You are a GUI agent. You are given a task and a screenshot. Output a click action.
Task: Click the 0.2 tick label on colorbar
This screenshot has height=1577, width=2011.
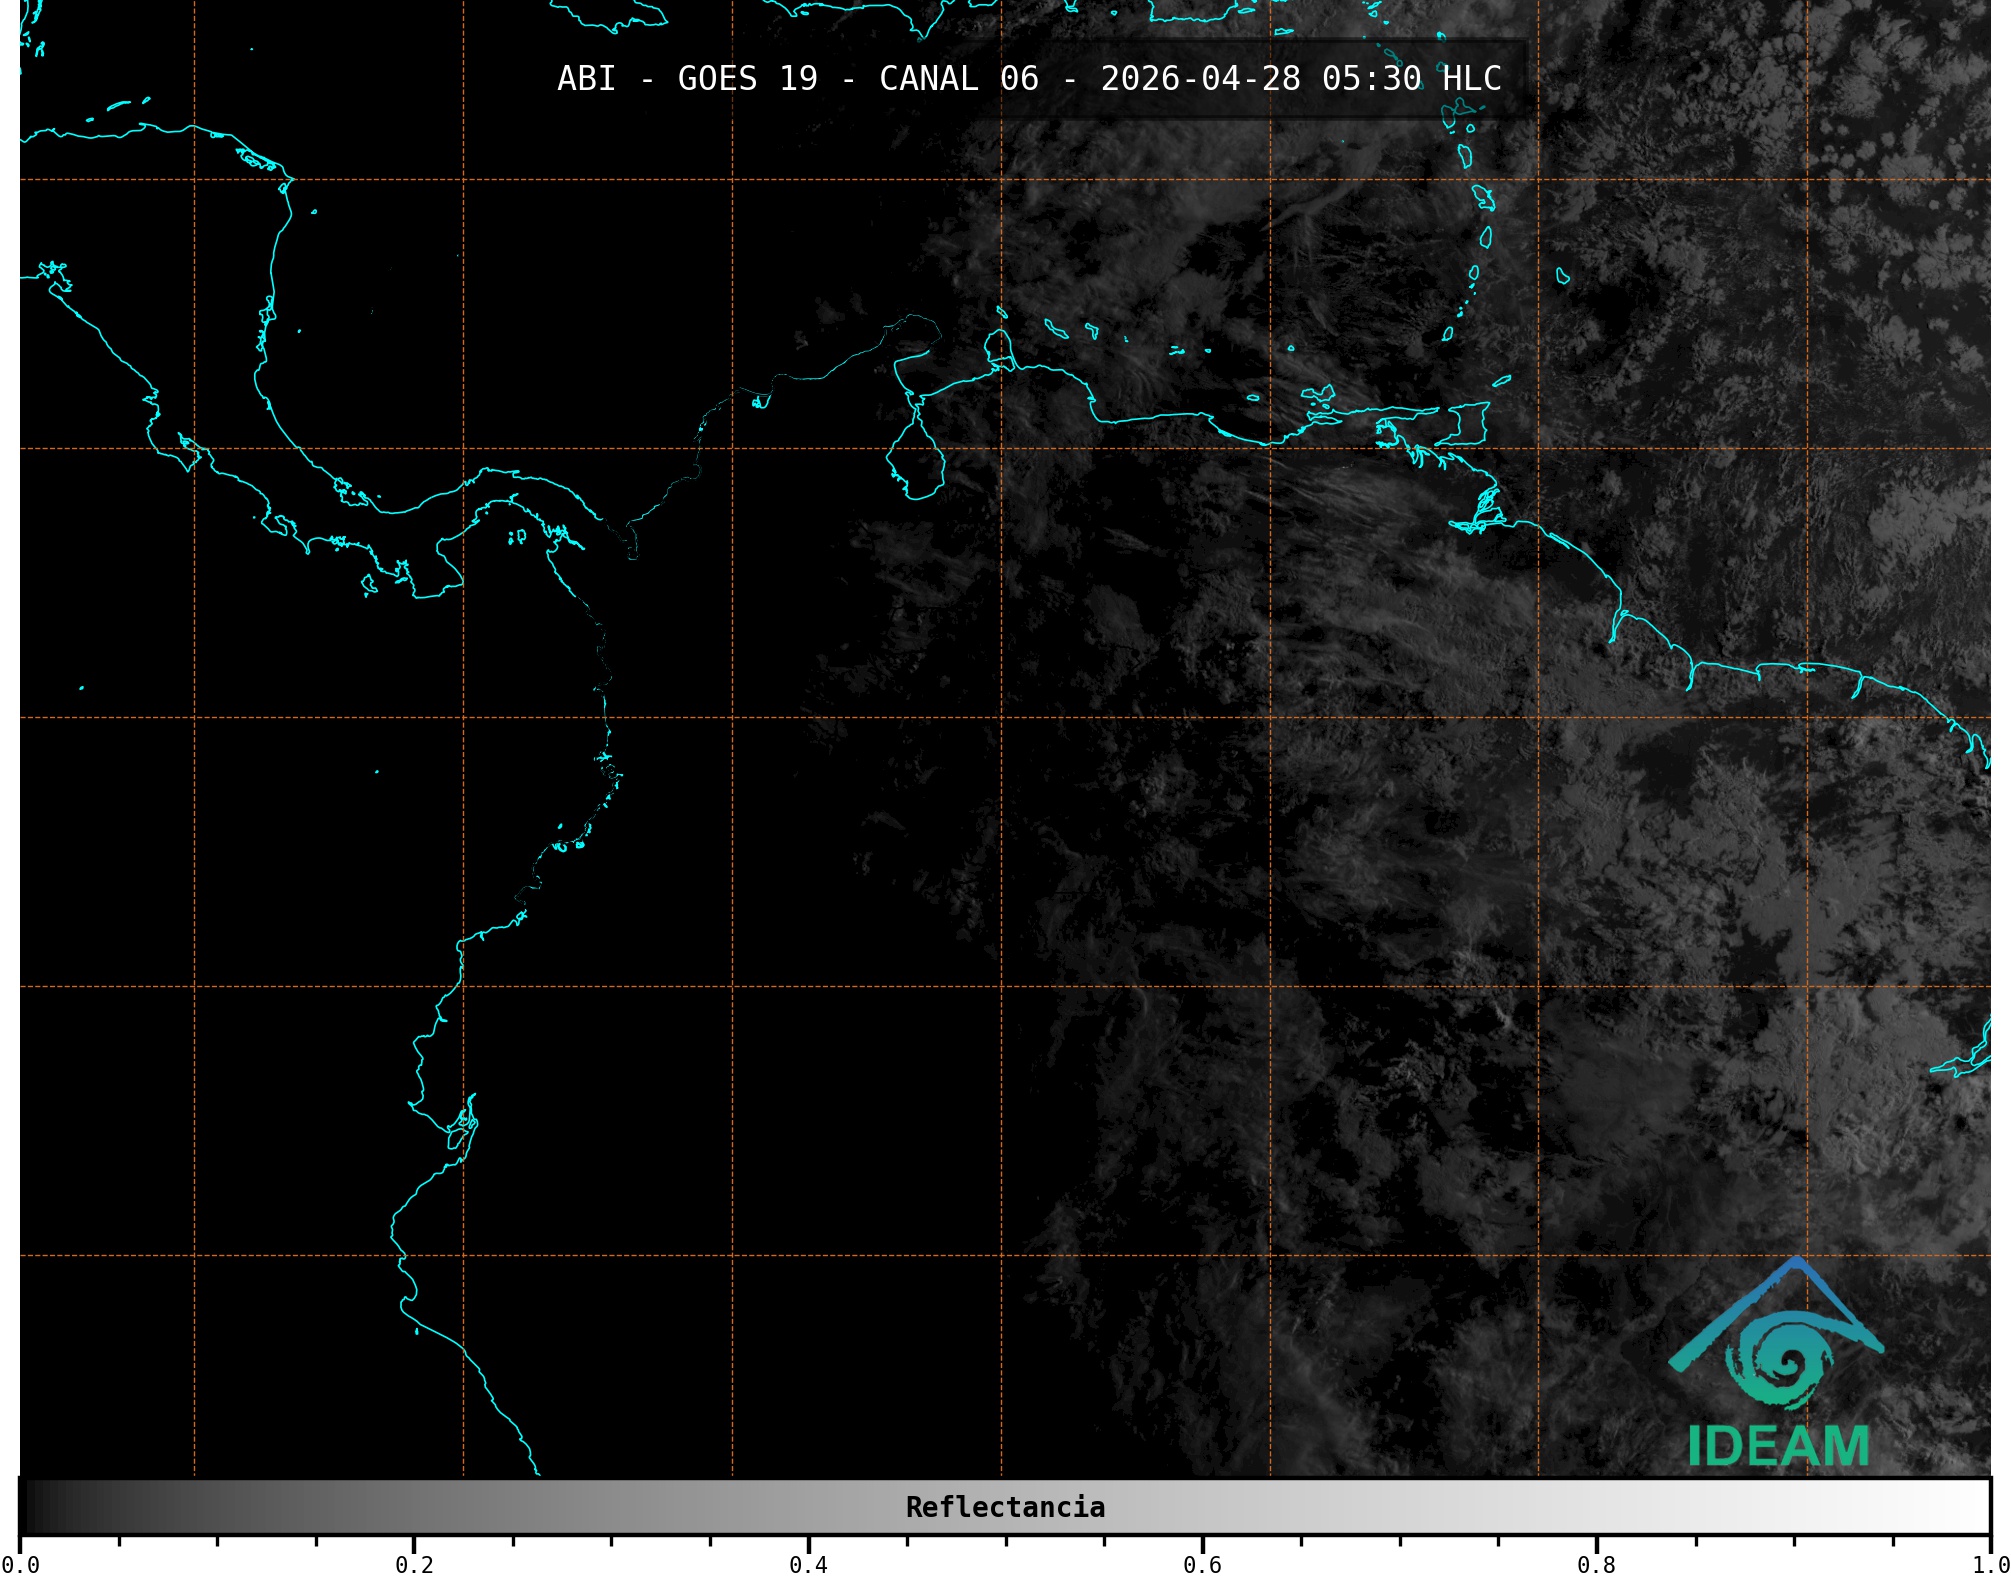pos(414,1564)
